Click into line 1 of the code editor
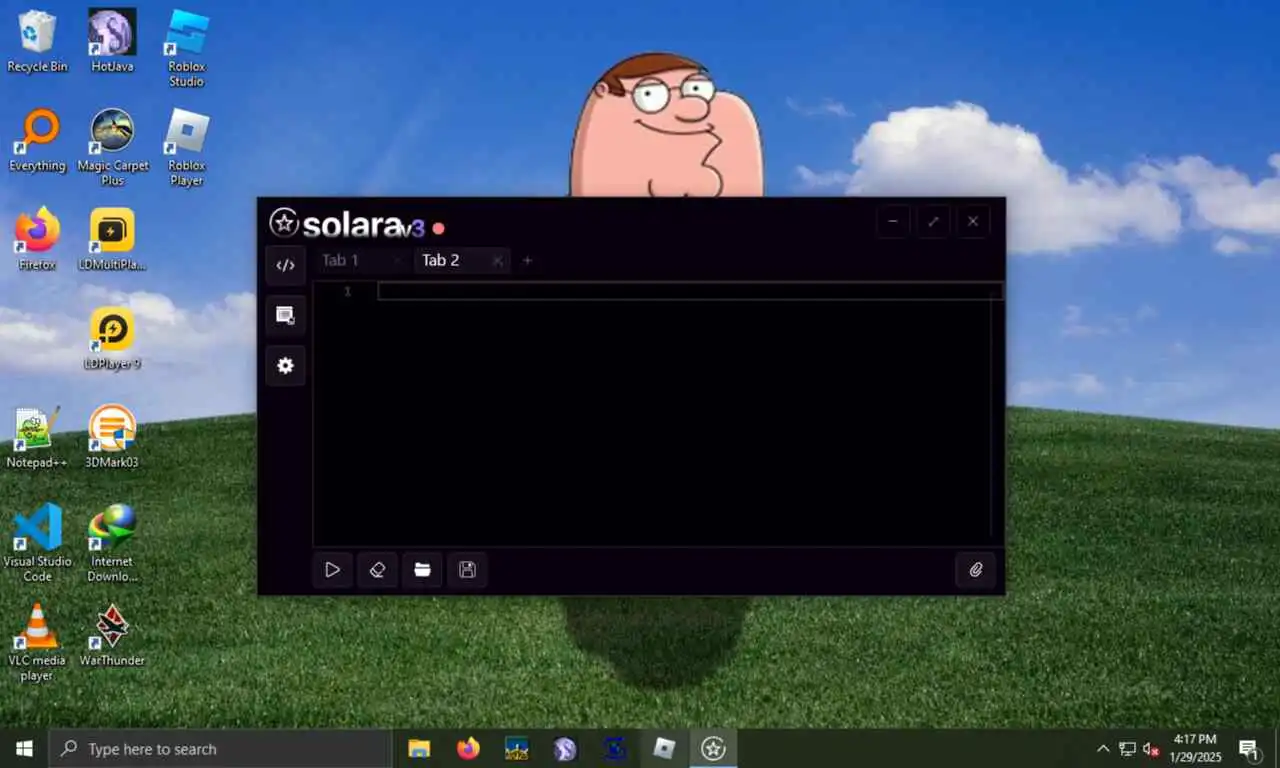 point(690,291)
